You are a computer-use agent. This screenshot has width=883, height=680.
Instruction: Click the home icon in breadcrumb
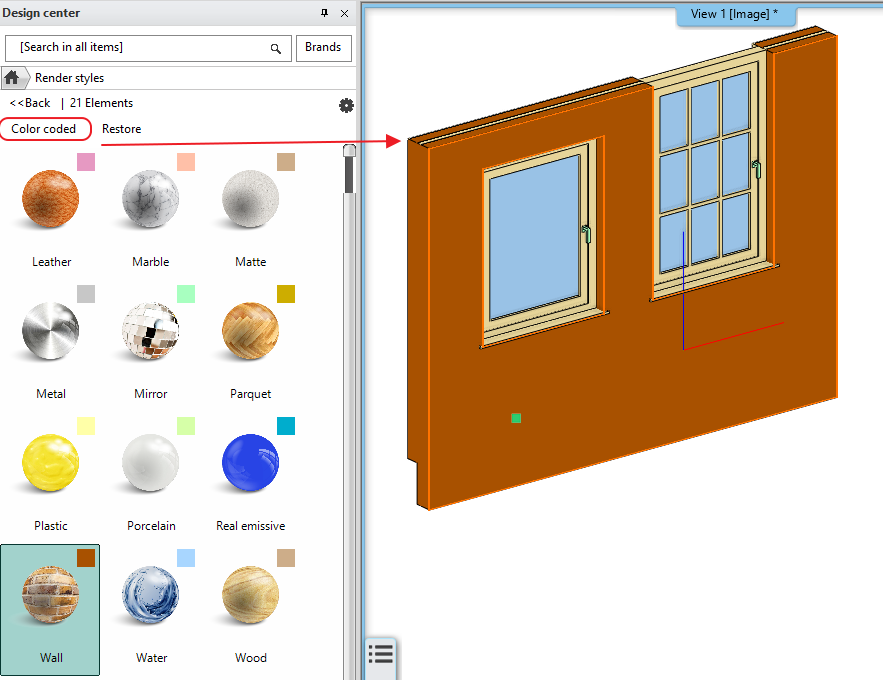point(12,78)
